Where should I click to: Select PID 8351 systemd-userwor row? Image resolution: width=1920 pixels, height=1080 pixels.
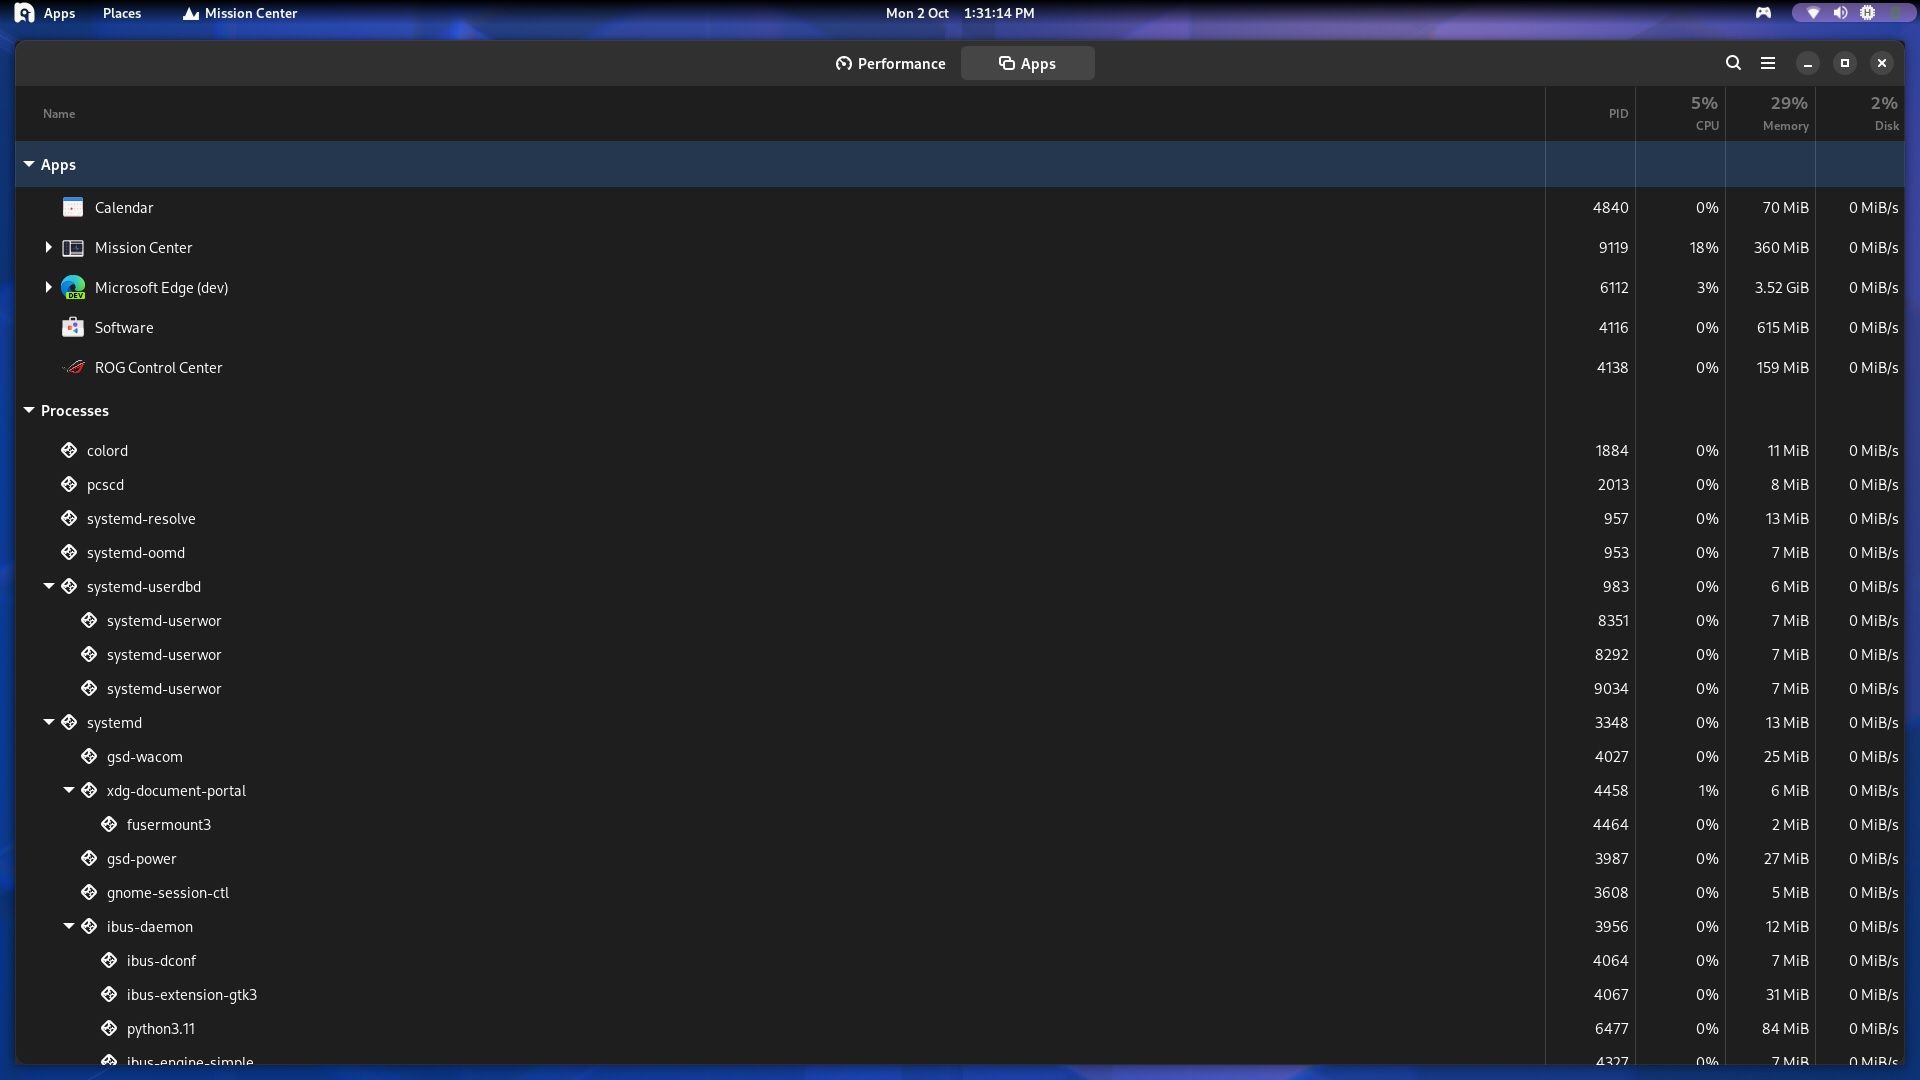960,620
